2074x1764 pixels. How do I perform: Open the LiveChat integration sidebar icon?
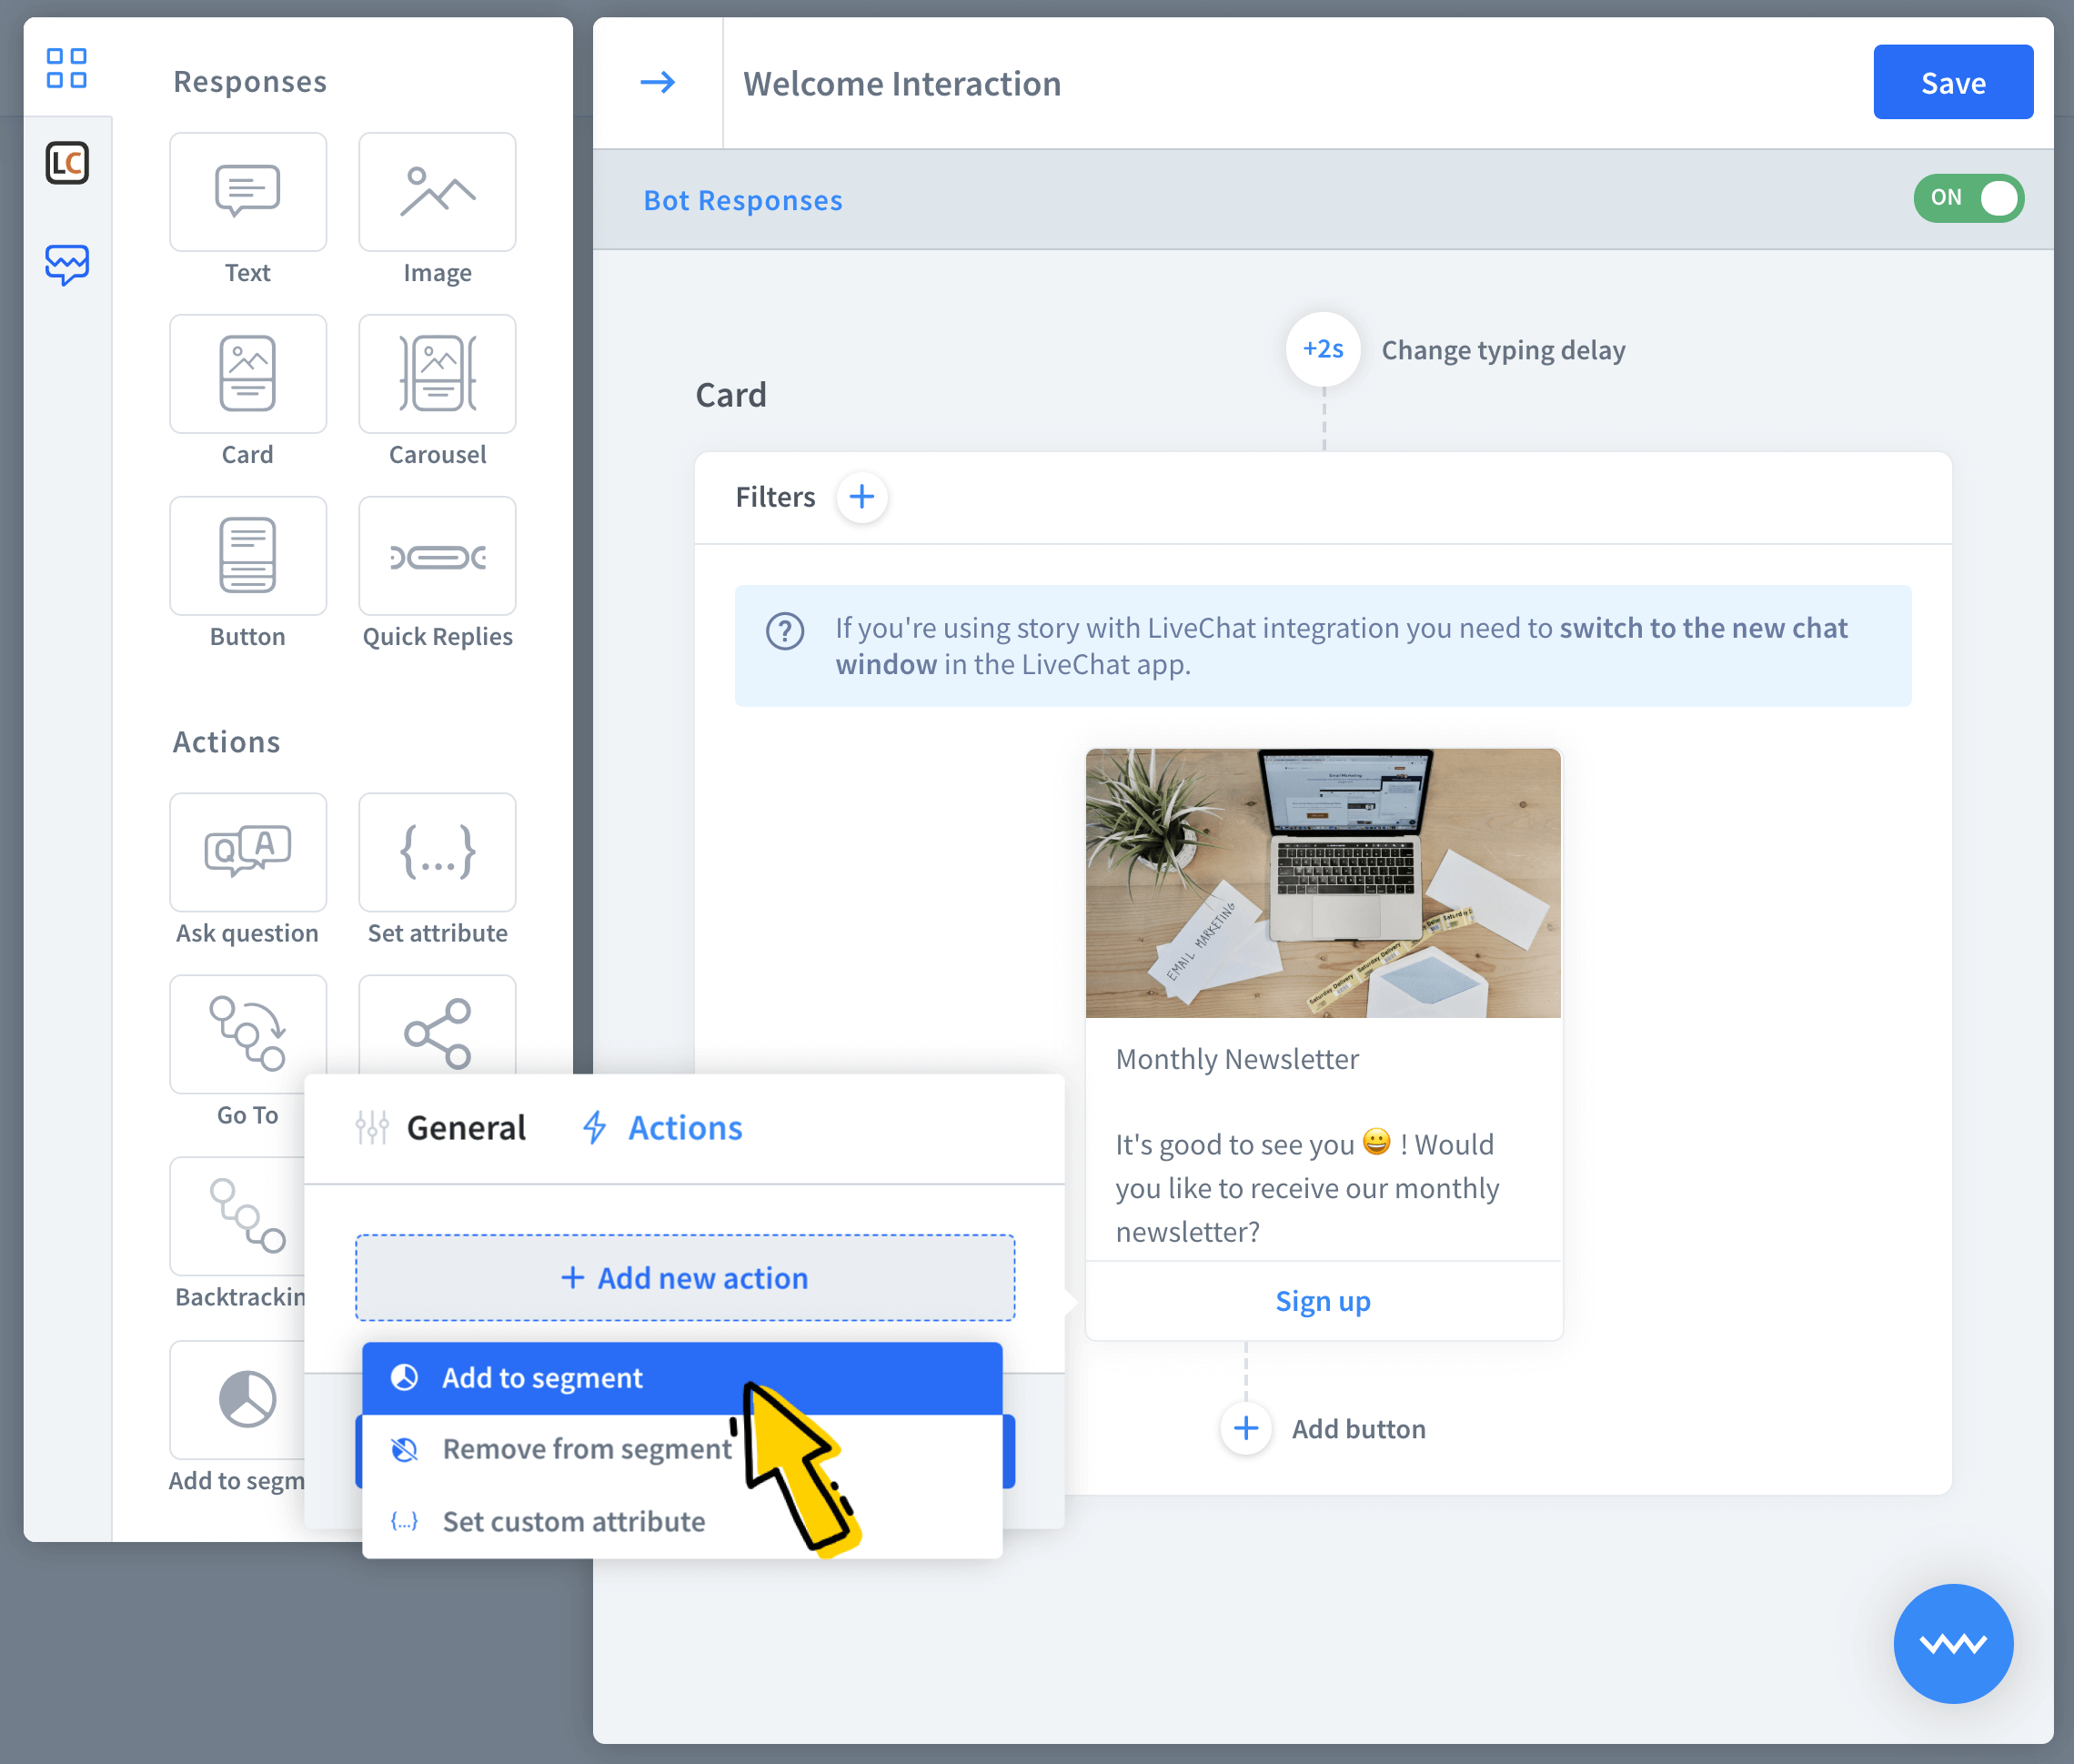67,163
